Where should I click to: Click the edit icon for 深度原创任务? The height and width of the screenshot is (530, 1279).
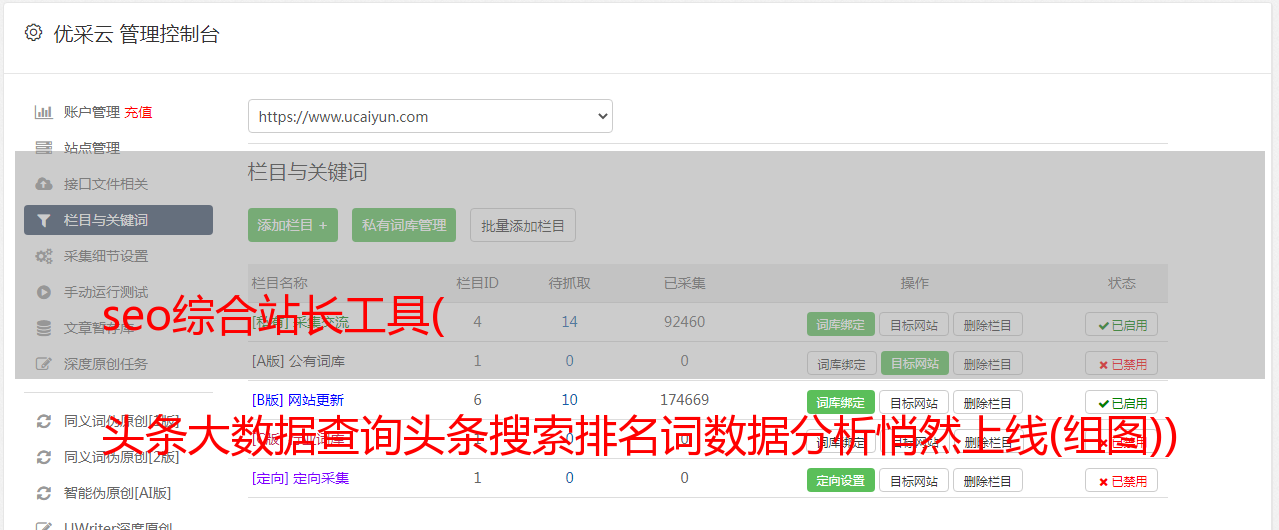[x=43, y=364]
